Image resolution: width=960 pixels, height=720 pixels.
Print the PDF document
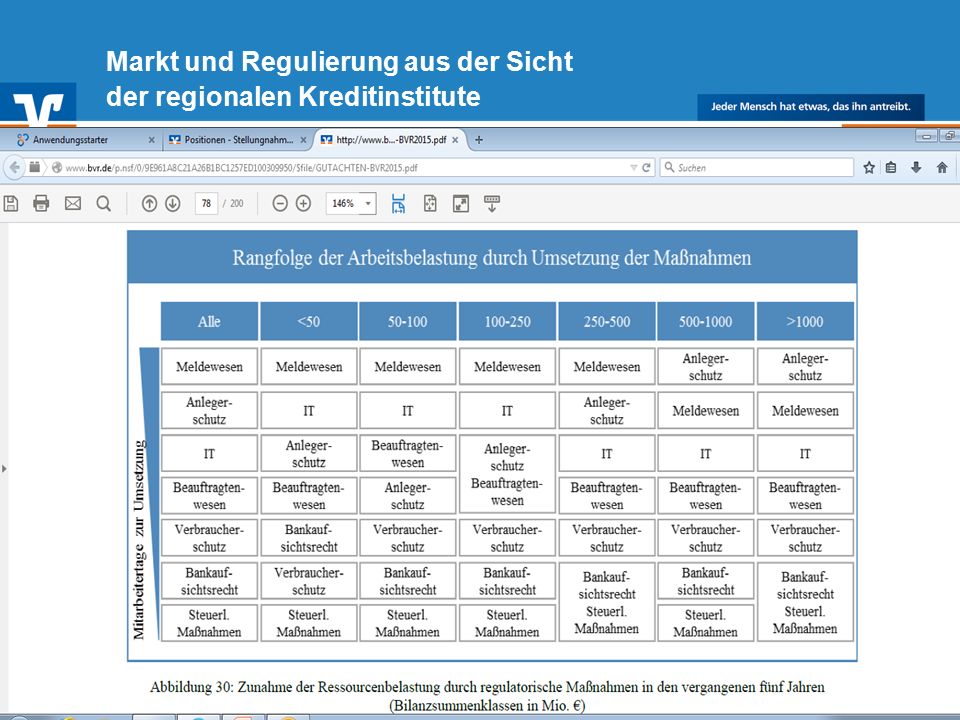coord(41,203)
